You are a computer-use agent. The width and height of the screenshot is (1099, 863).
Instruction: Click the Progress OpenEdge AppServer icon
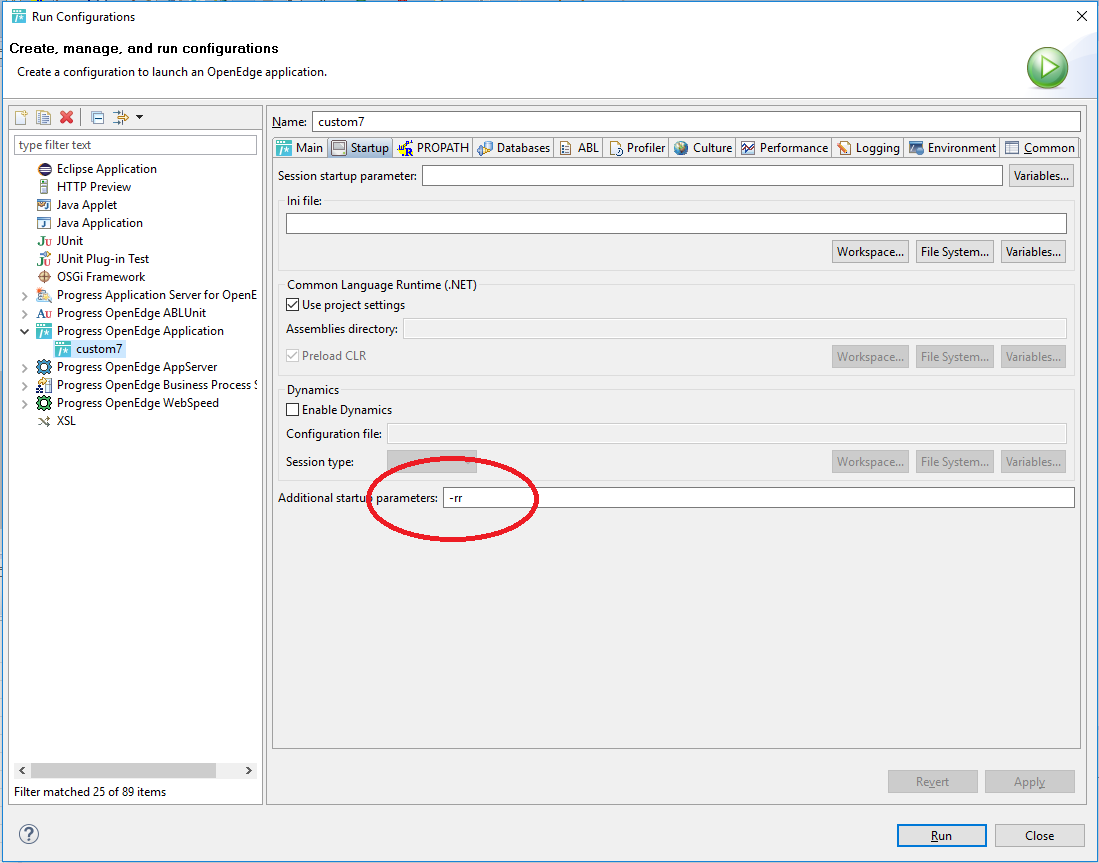pos(44,367)
